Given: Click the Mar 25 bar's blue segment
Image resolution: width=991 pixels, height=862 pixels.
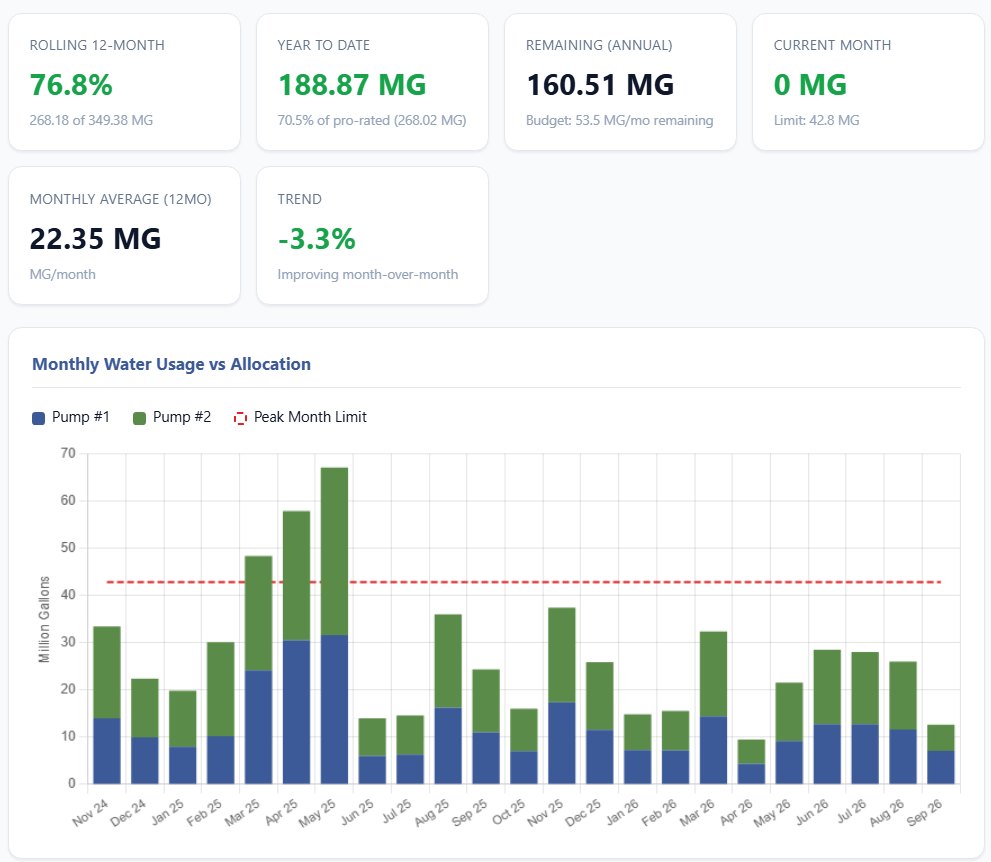Looking at the screenshot, I should coord(258,727).
